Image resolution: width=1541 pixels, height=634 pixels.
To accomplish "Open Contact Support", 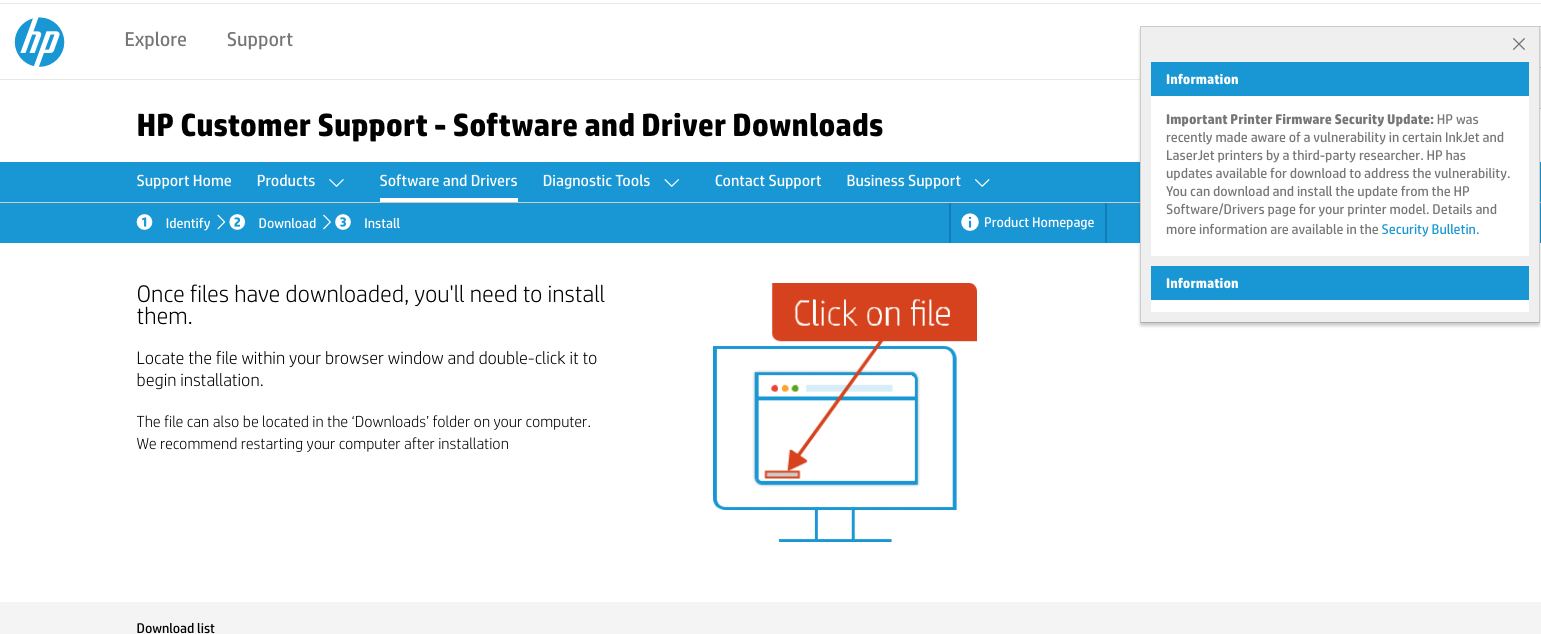I will pyautogui.click(x=768, y=181).
